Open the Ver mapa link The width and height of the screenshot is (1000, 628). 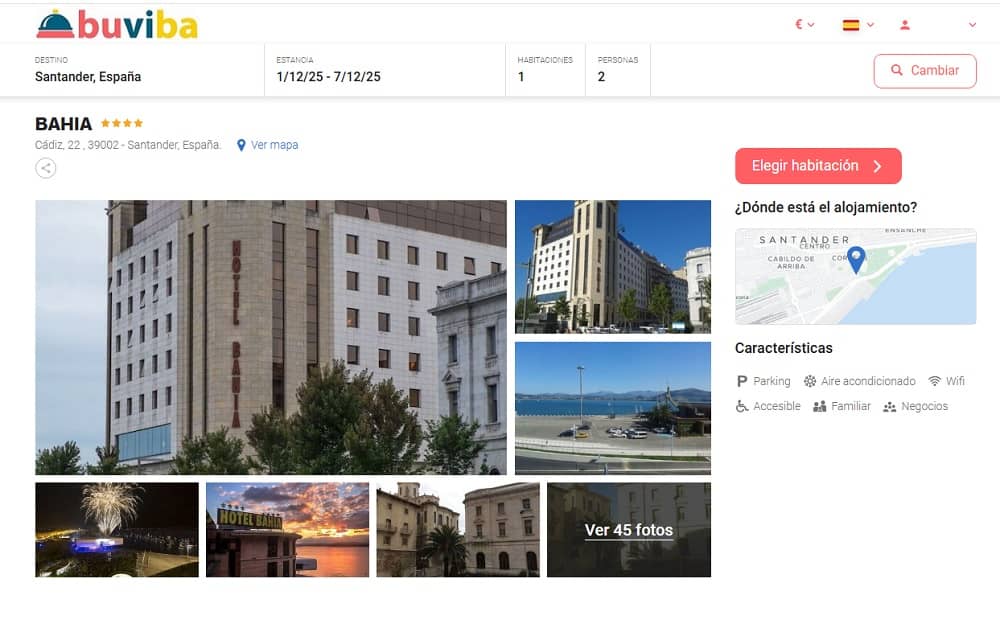pos(267,145)
